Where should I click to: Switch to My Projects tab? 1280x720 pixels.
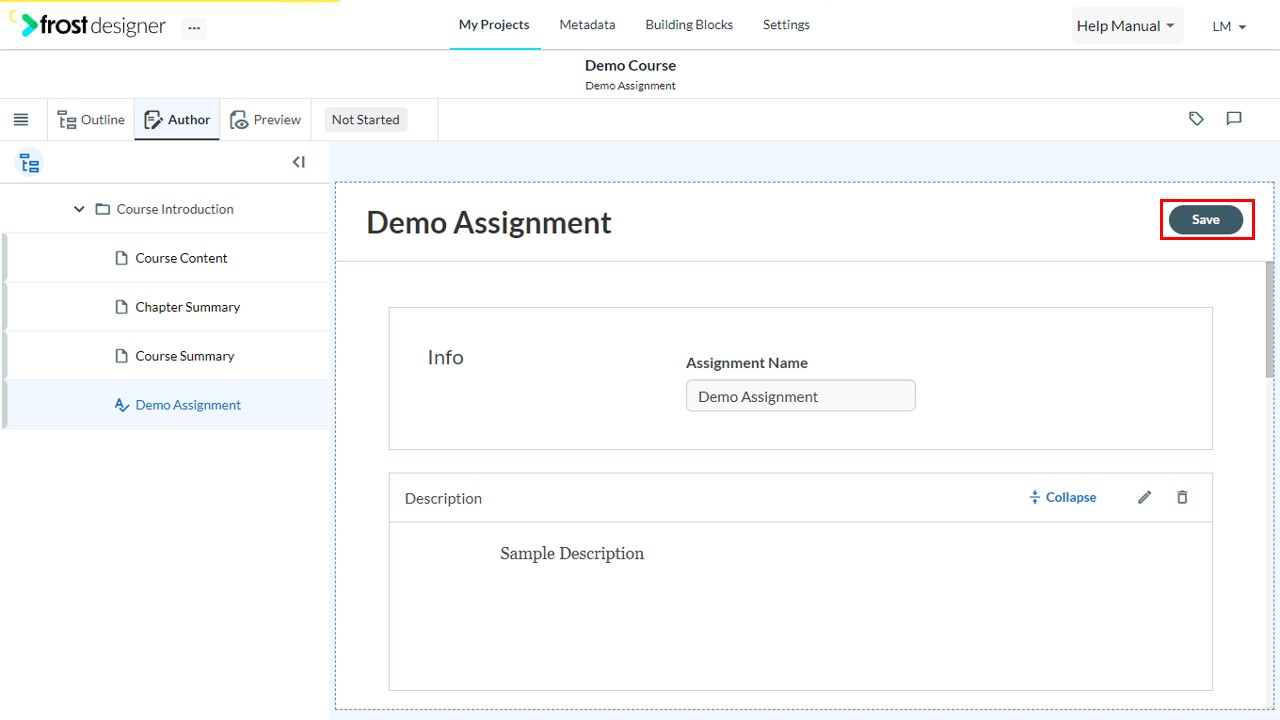pyautogui.click(x=494, y=25)
